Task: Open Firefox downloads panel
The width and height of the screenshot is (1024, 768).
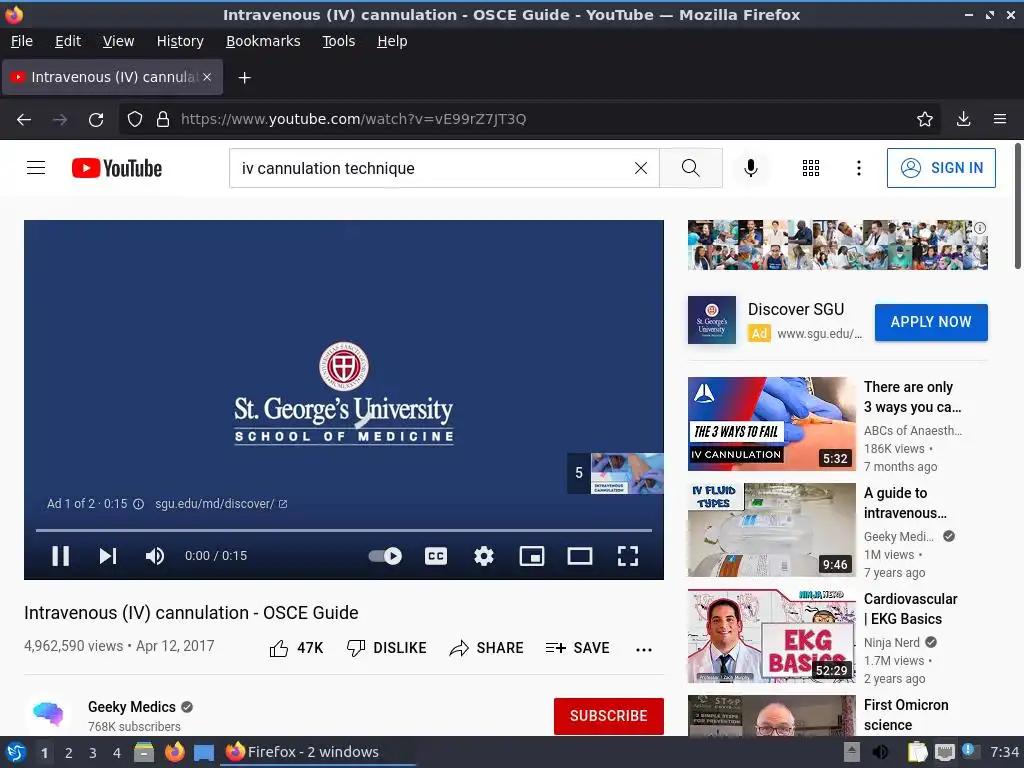Action: (963, 119)
